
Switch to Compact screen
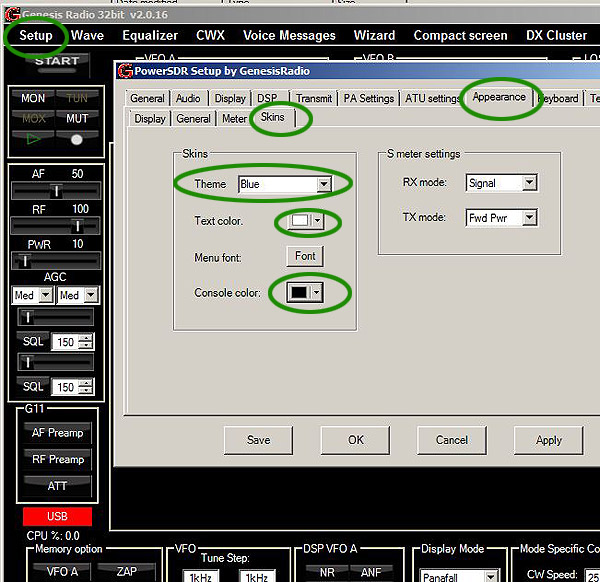(460, 35)
